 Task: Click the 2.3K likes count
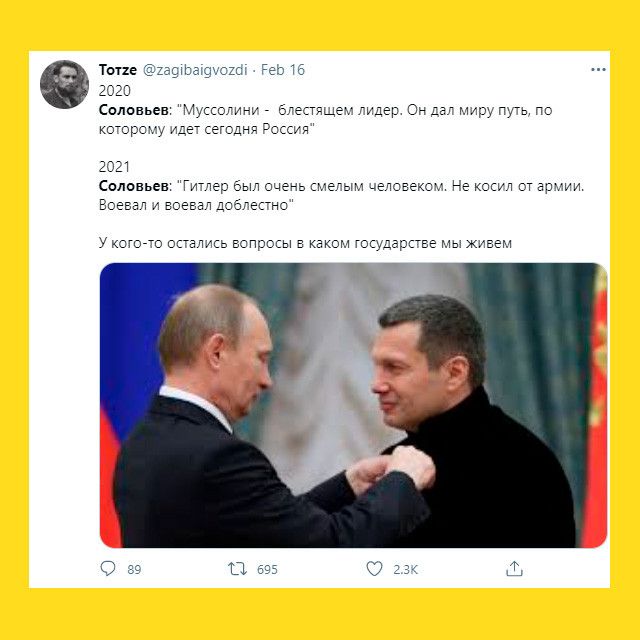[x=405, y=569]
